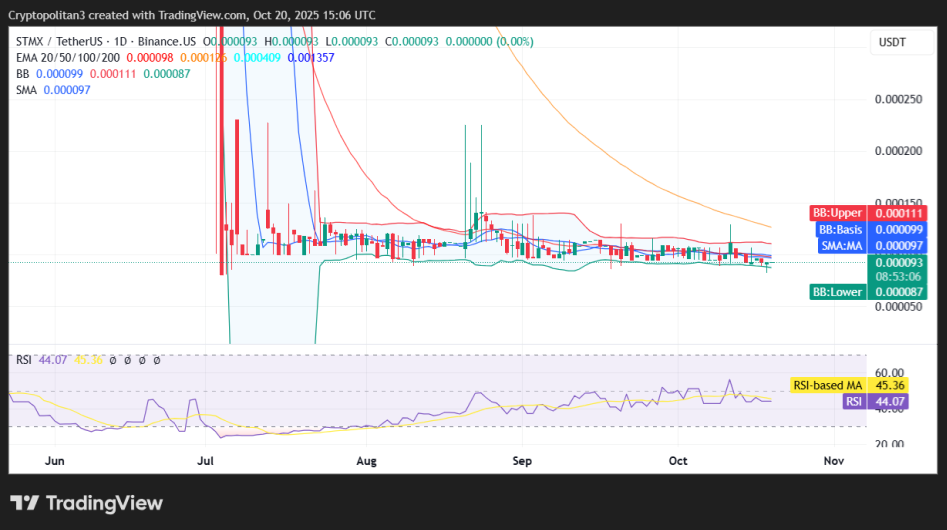
Task: Select the BB indicator legend label
Action: pos(22,73)
